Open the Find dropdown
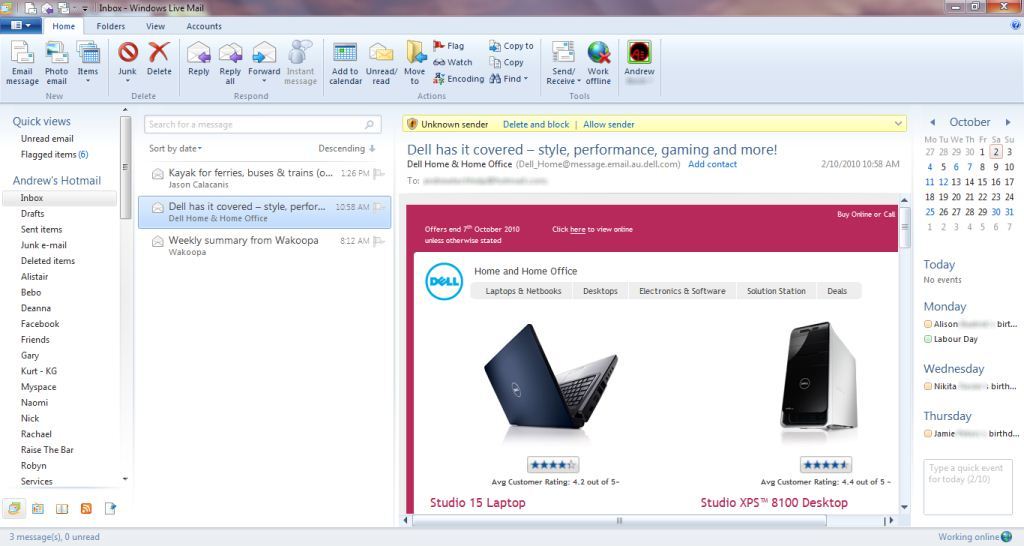The width and height of the screenshot is (1024, 546). pyautogui.click(x=509, y=78)
